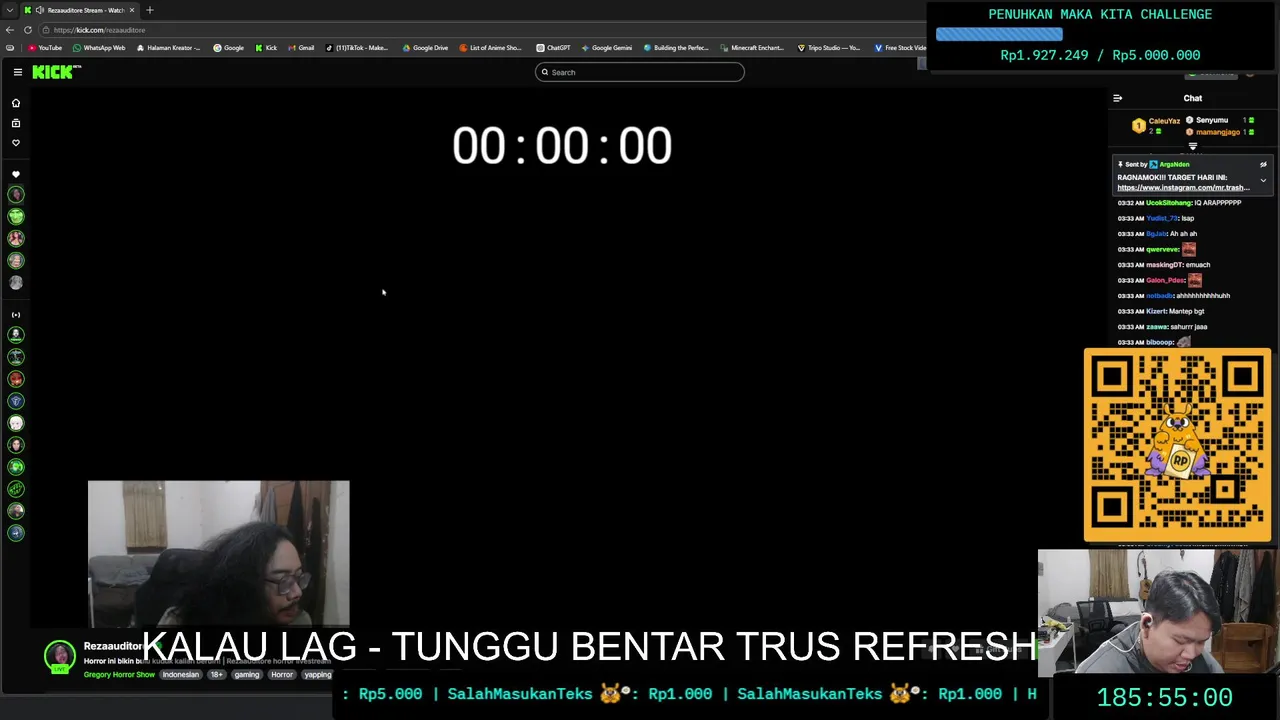Screen dimensions: 1280x720
Task: Open Google Drive bookmark
Action: 425,48
